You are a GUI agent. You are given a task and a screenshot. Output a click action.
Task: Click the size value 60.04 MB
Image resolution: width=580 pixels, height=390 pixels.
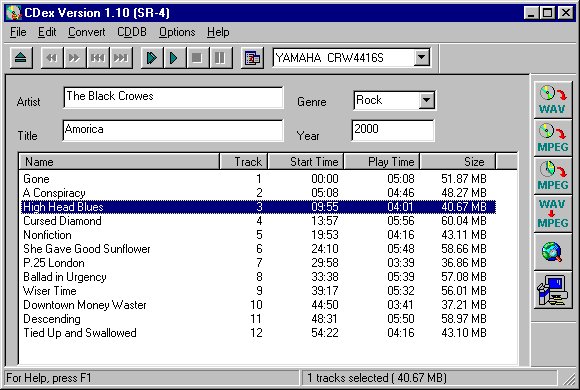pyautogui.click(x=464, y=221)
